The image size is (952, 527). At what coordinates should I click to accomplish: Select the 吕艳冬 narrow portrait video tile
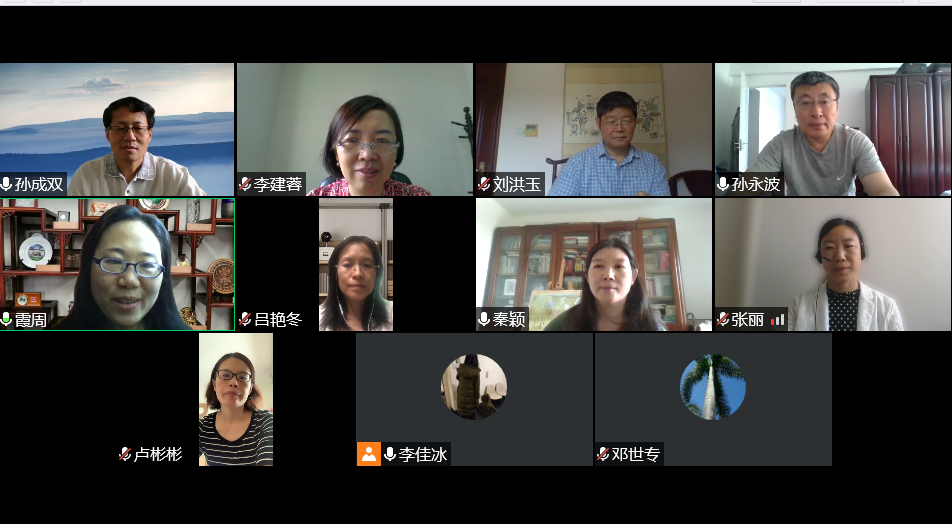(356, 265)
